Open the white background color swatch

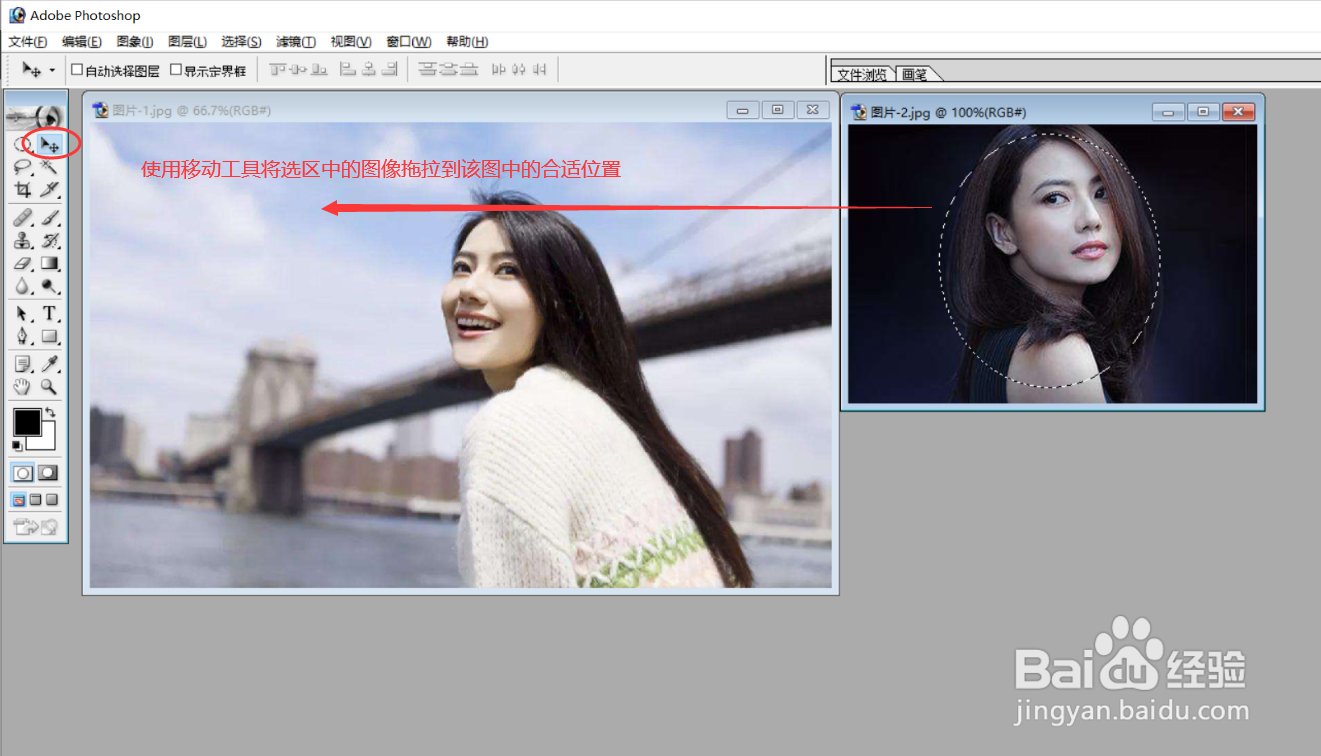tap(47, 442)
